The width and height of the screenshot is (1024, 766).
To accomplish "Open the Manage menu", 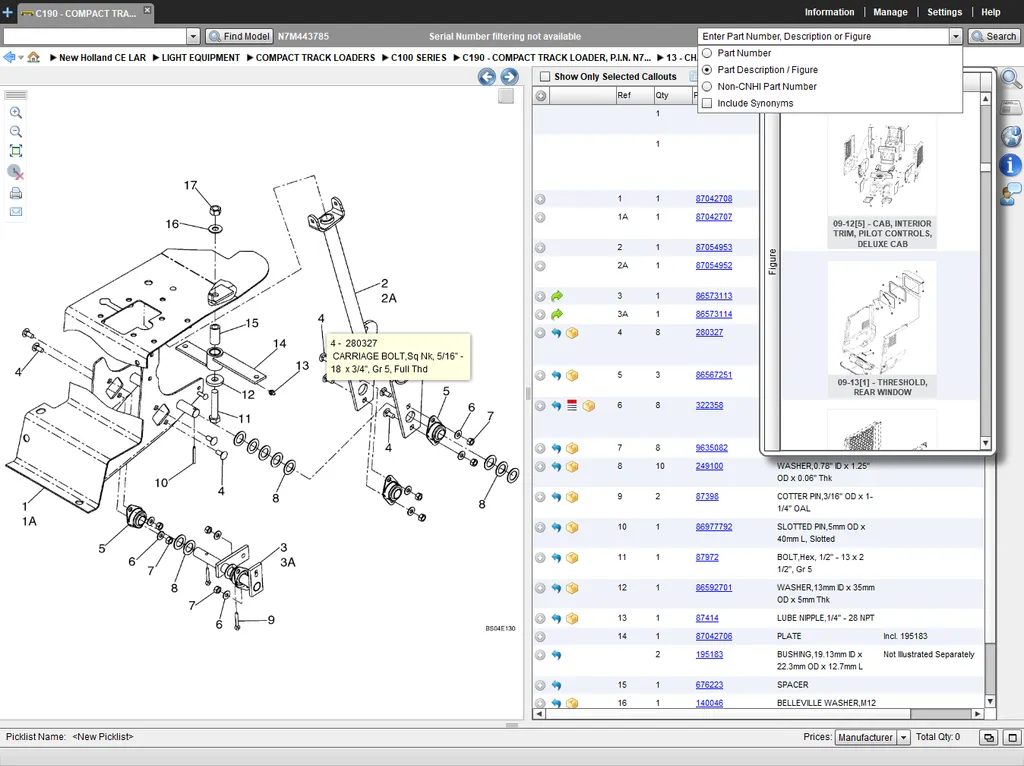I will [890, 12].
